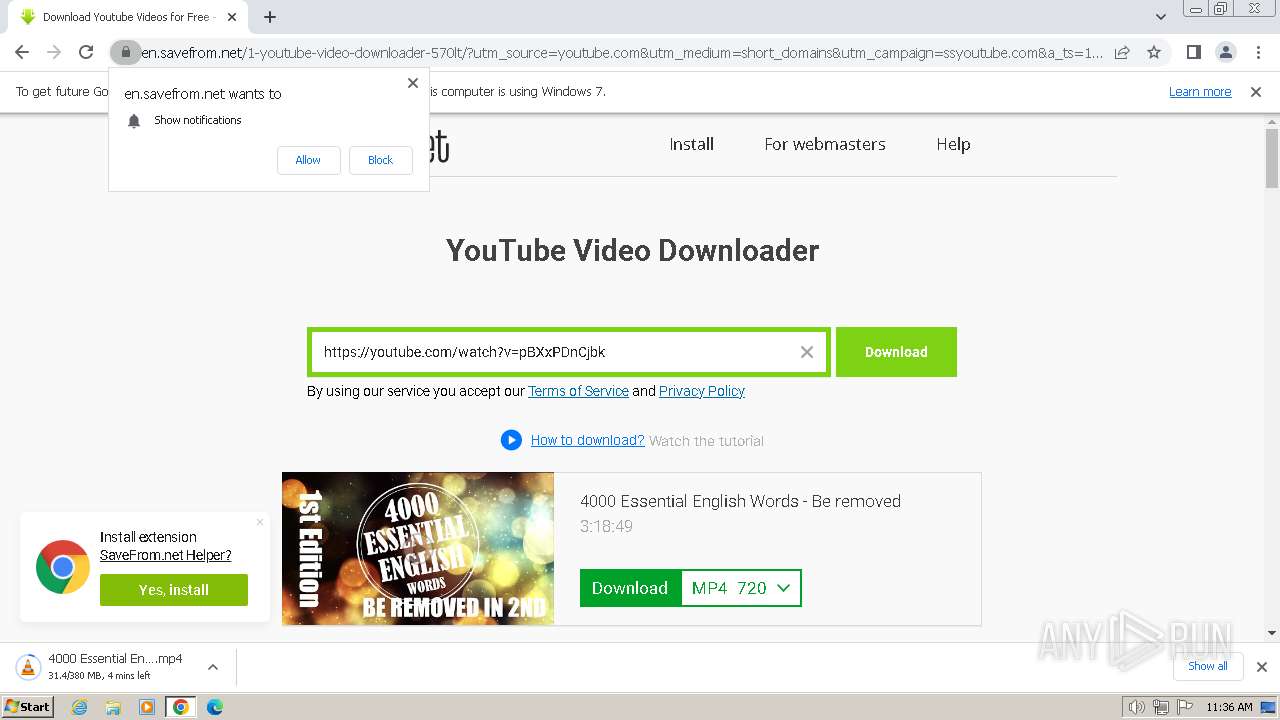Click Show all downloads button
1280x720 pixels.
[1207, 666]
